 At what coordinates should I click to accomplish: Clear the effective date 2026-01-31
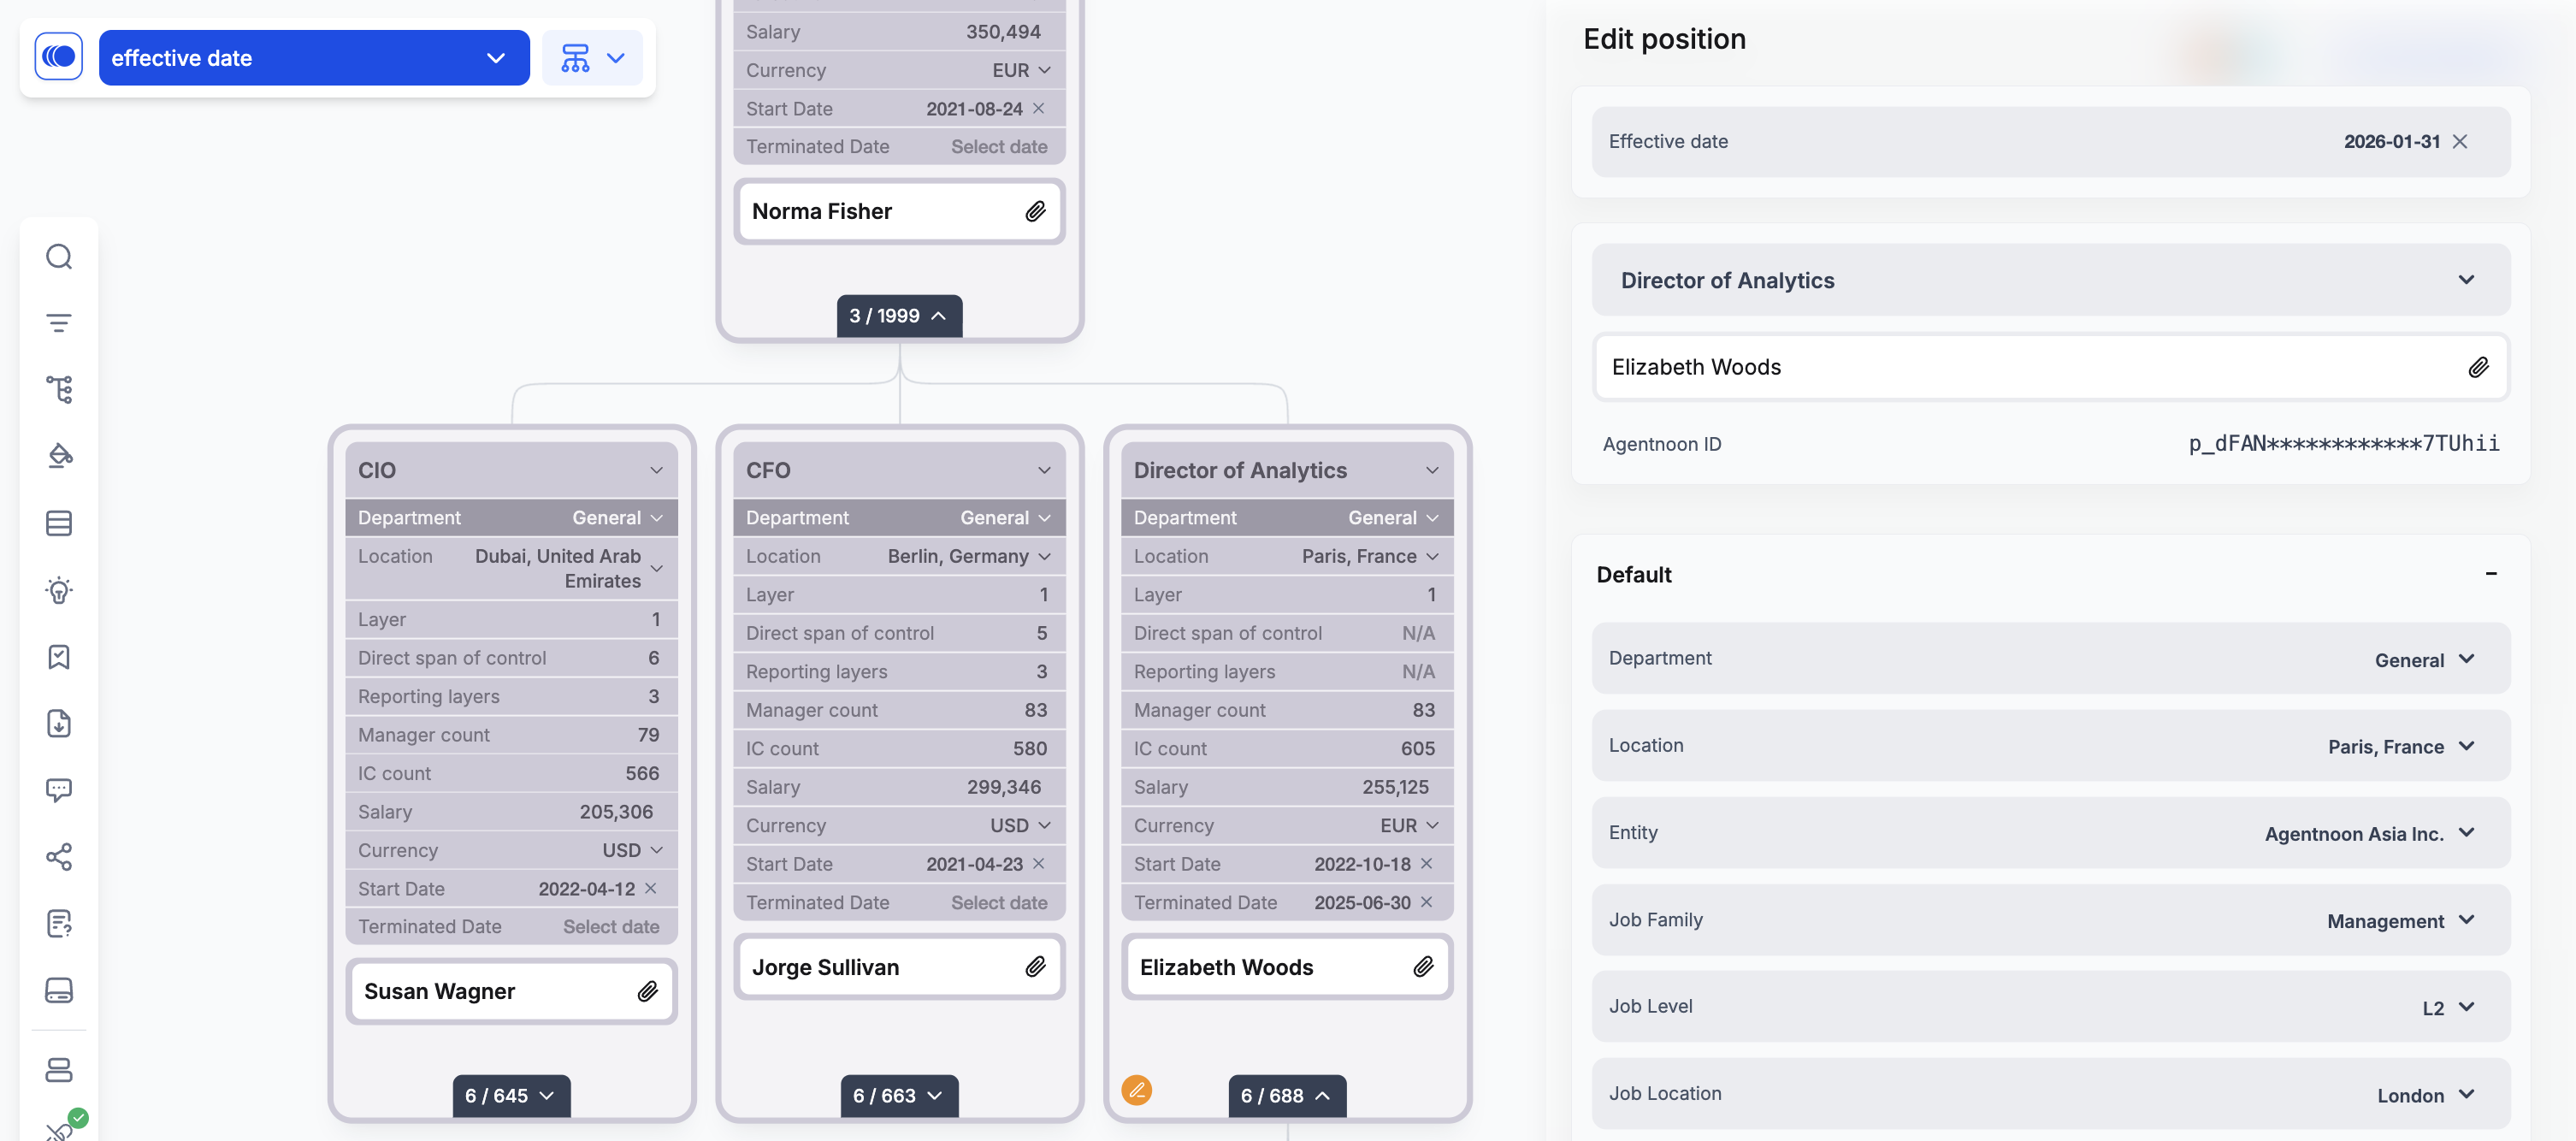pos(2461,142)
